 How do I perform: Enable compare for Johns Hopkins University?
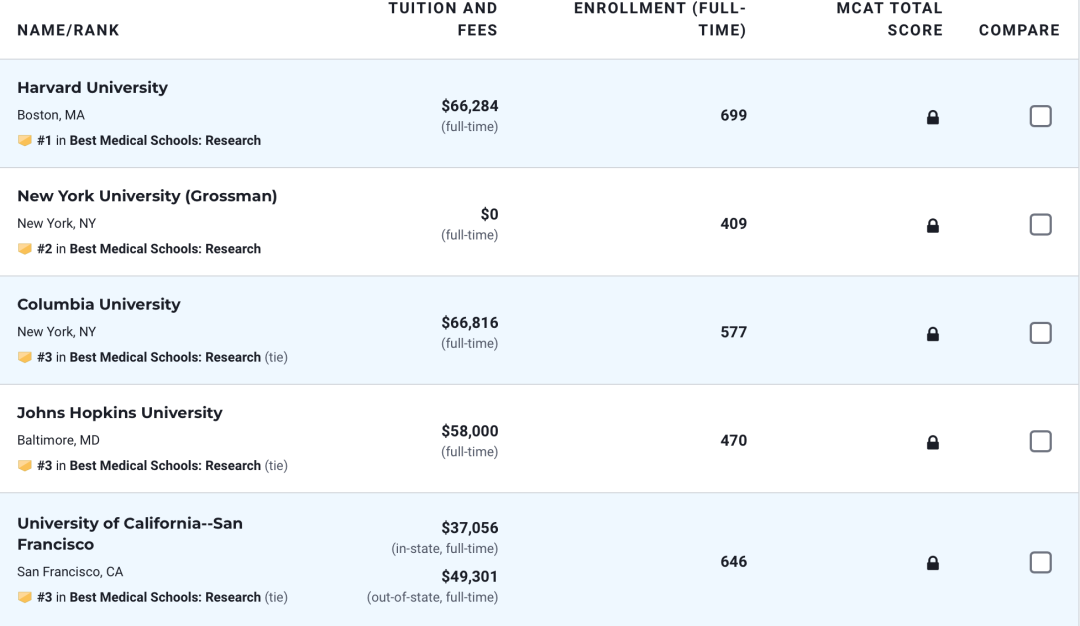click(1040, 441)
